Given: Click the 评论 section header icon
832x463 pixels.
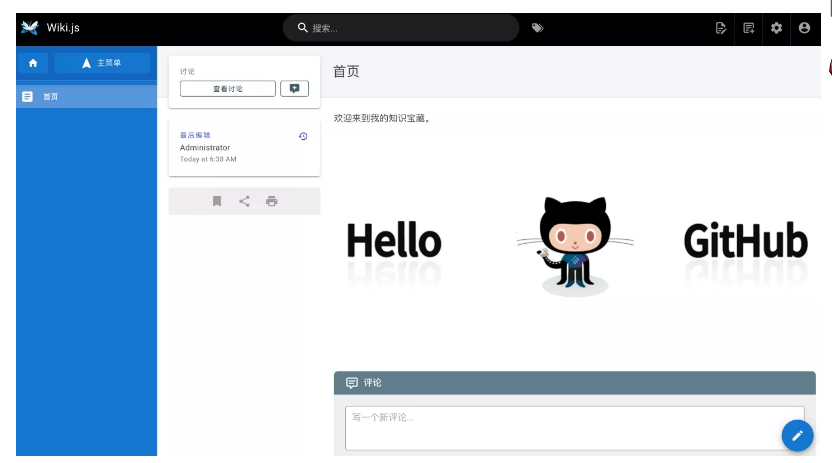Looking at the screenshot, I should pyautogui.click(x=352, y=383).
